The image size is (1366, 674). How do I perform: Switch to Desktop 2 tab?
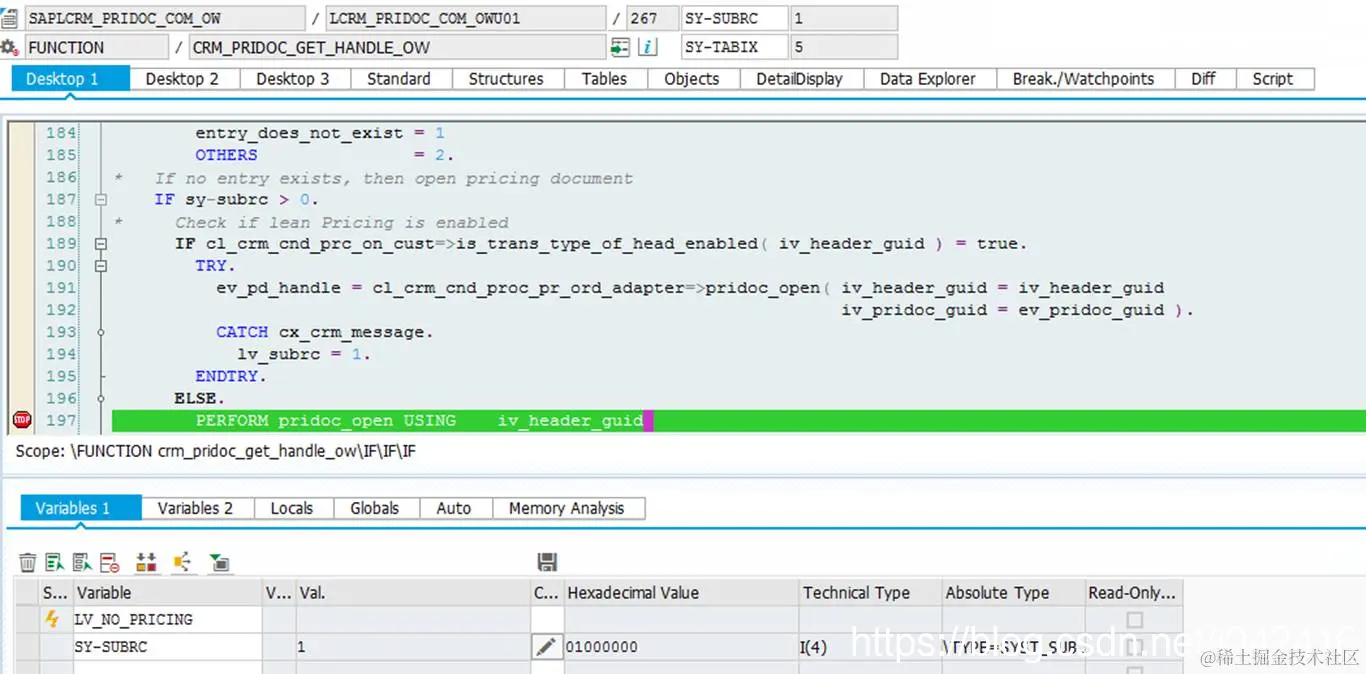(x=182, y=79)
